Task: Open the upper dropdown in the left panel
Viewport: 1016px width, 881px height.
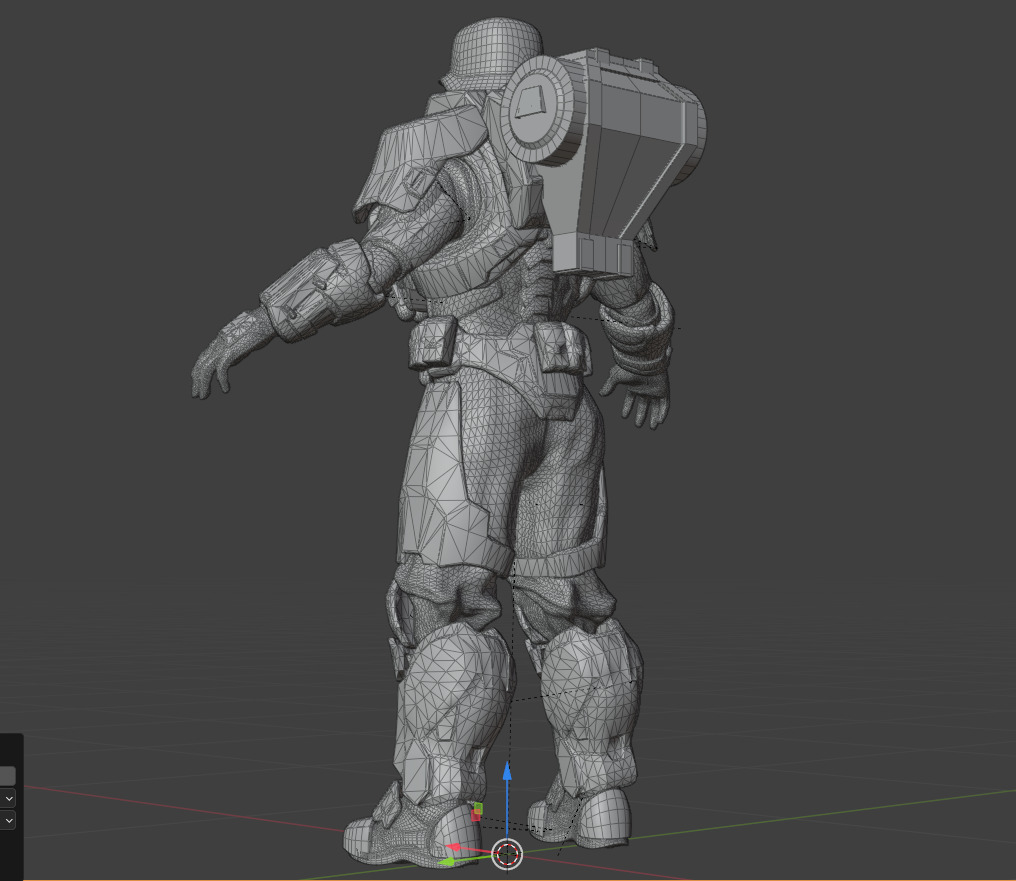Action: click(x=8, y=799)
